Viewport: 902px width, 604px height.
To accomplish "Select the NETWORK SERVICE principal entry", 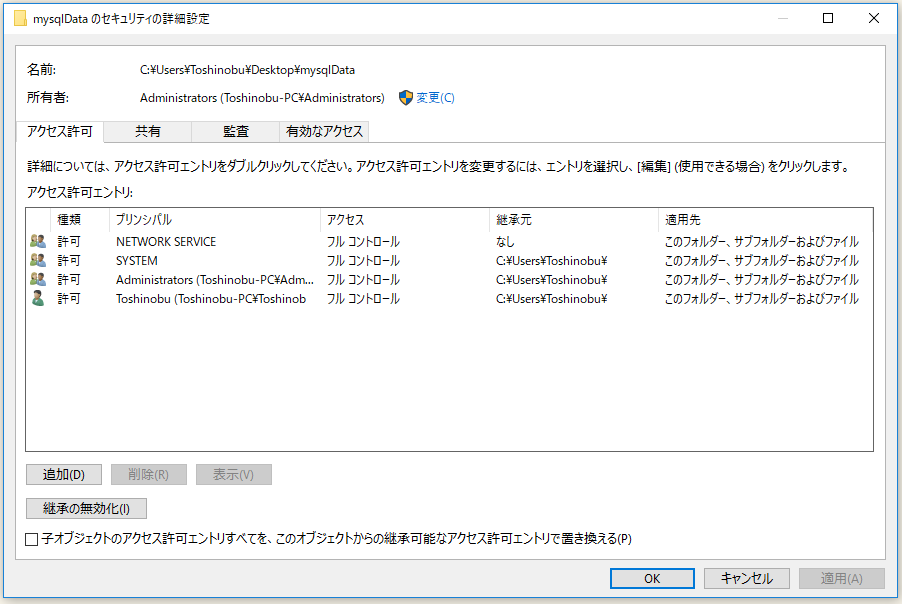I will pos(166,242).
